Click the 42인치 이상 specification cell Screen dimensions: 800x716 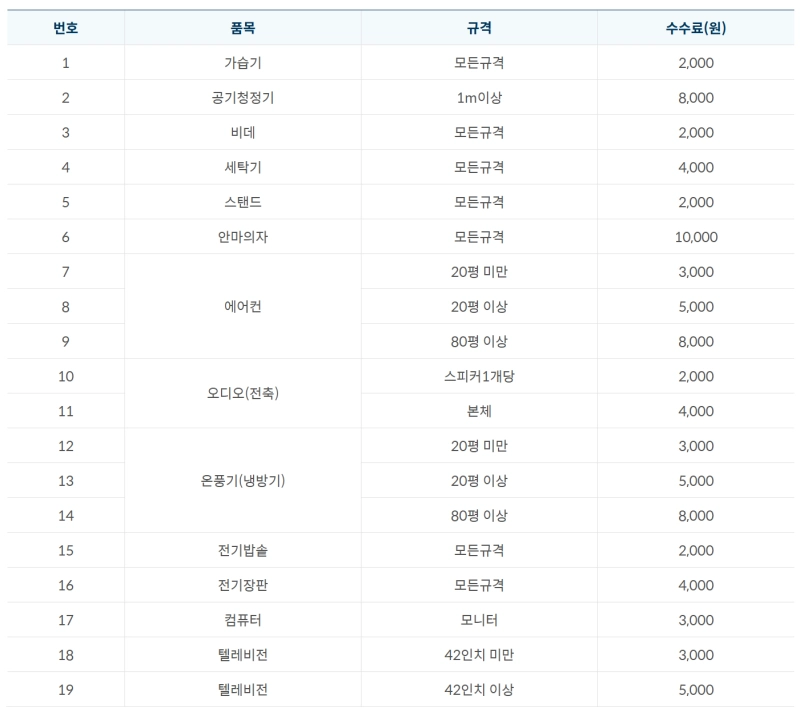click(479, 690)
